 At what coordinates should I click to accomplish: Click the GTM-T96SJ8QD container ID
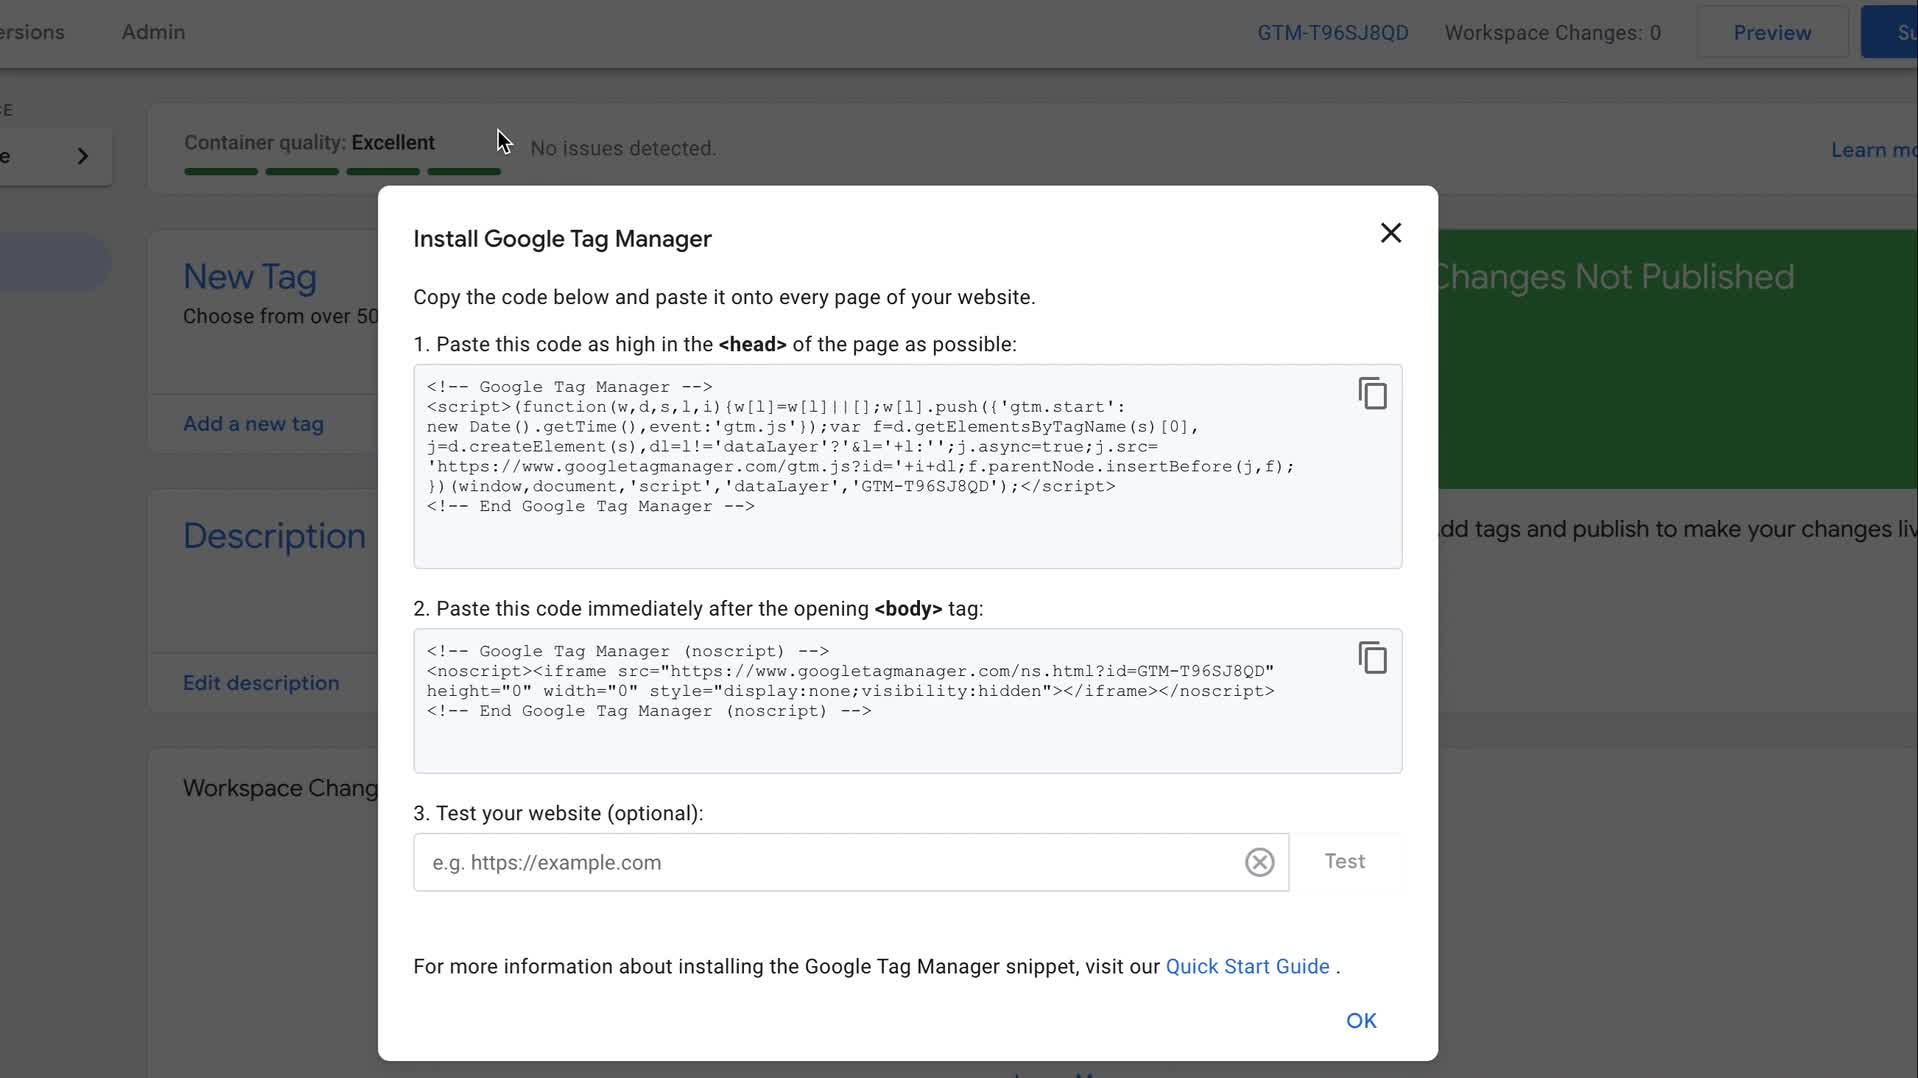tap(1332, 33)
